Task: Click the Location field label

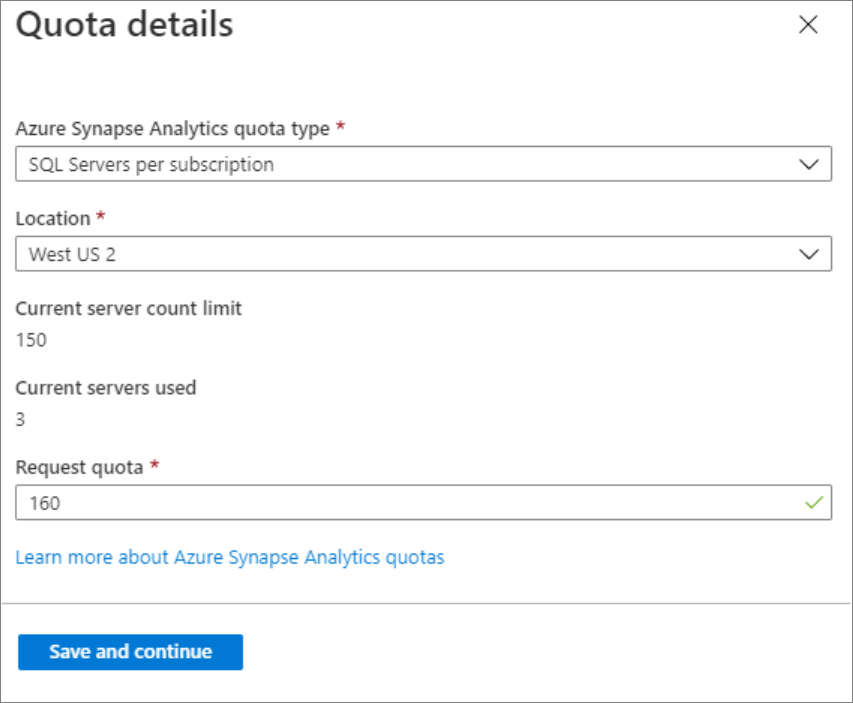Action: (52, 218)
